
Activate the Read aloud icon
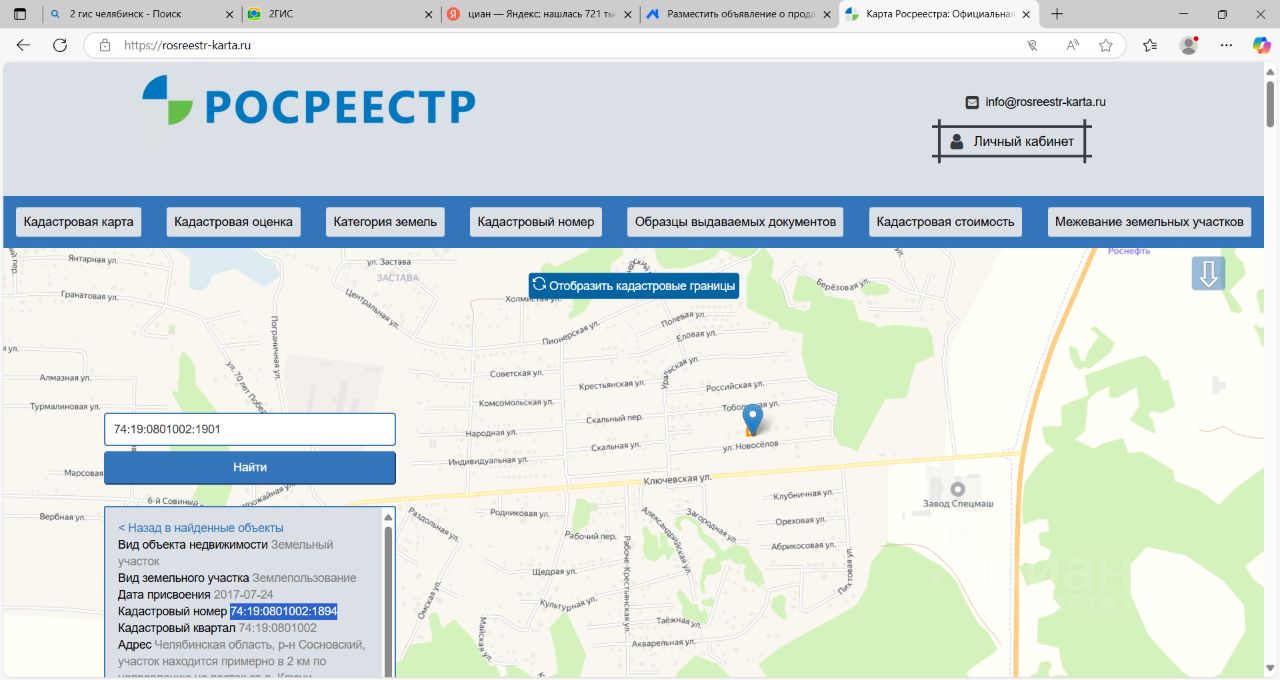click(1072, 45)
